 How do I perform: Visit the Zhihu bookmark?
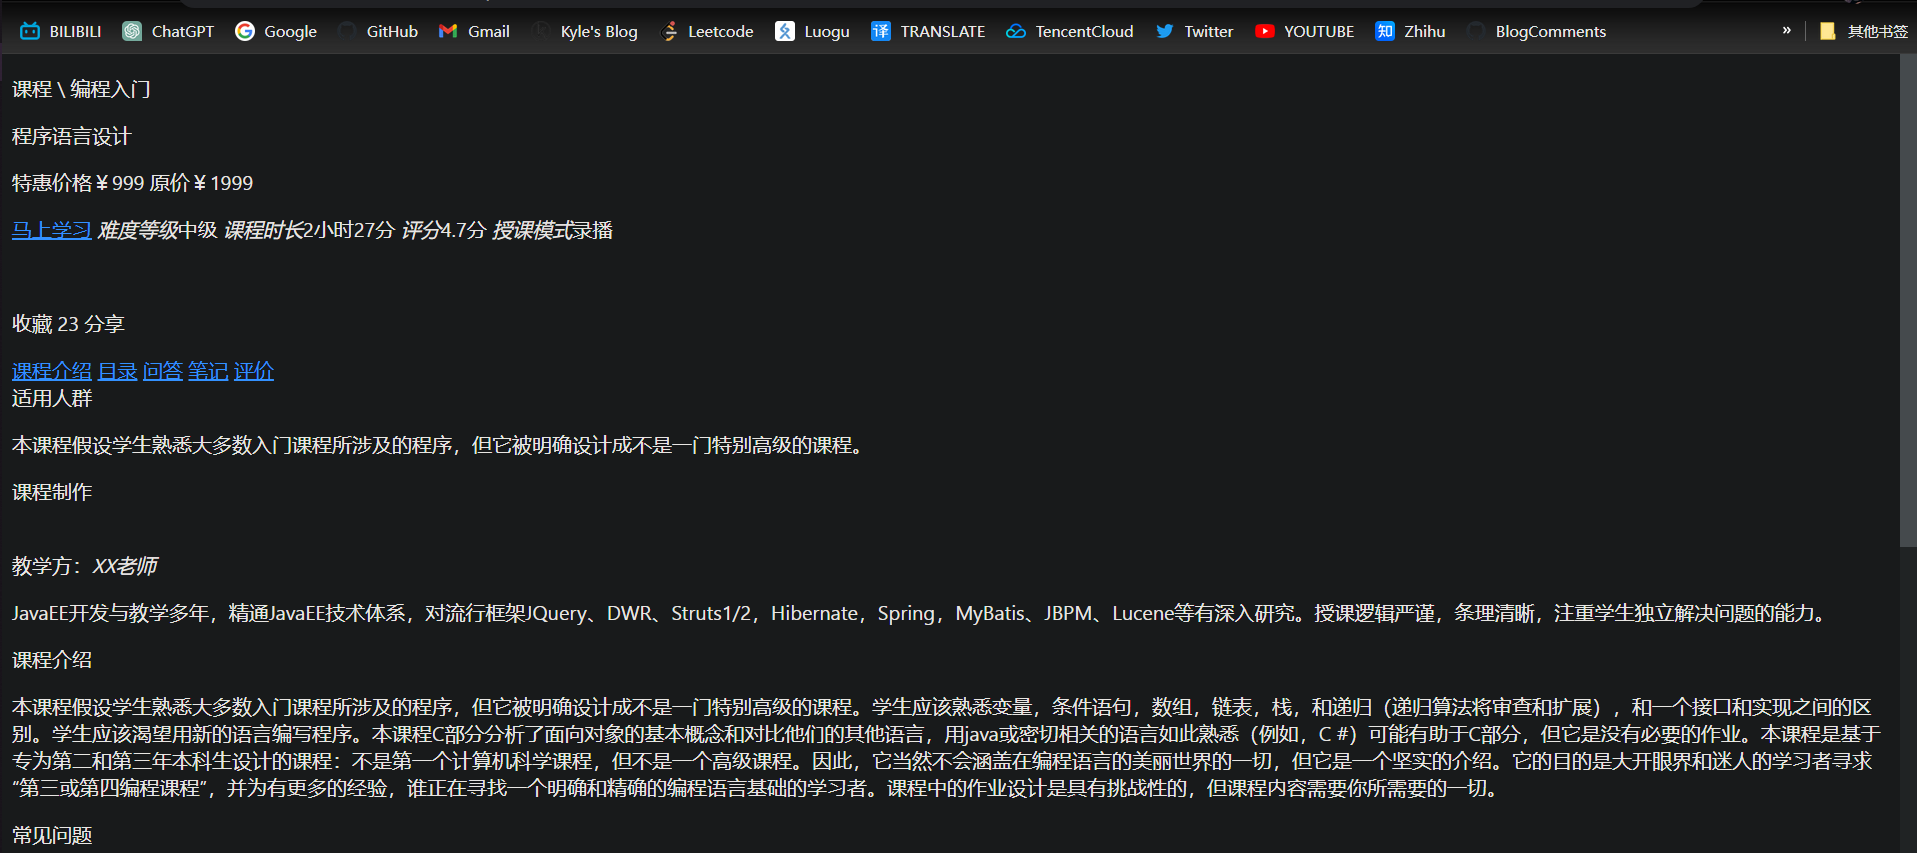pyautogui.click(x=1410, y=31)
